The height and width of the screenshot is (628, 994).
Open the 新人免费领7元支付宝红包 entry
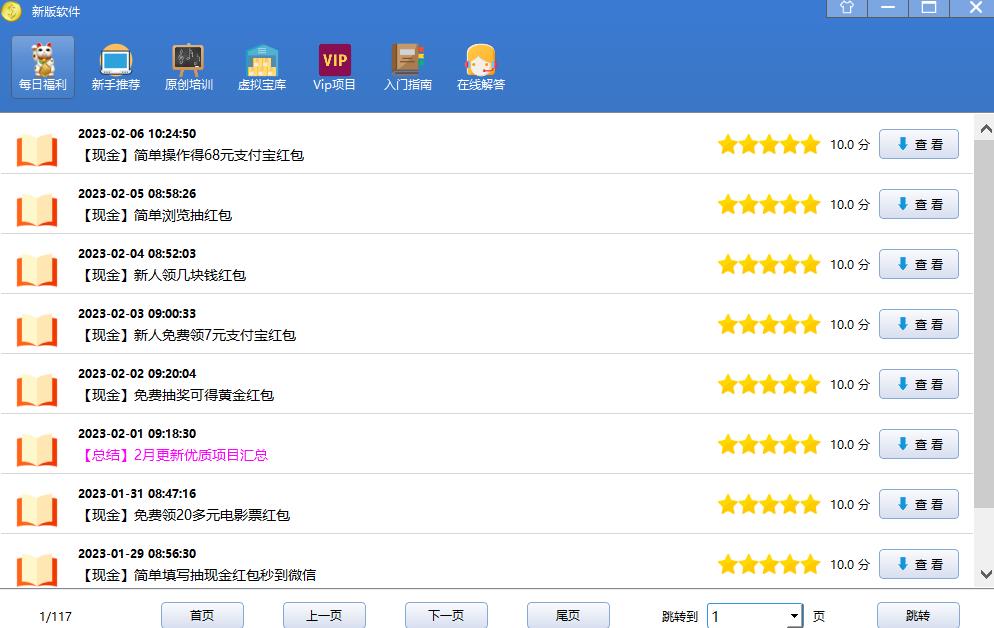coord(188,335)
